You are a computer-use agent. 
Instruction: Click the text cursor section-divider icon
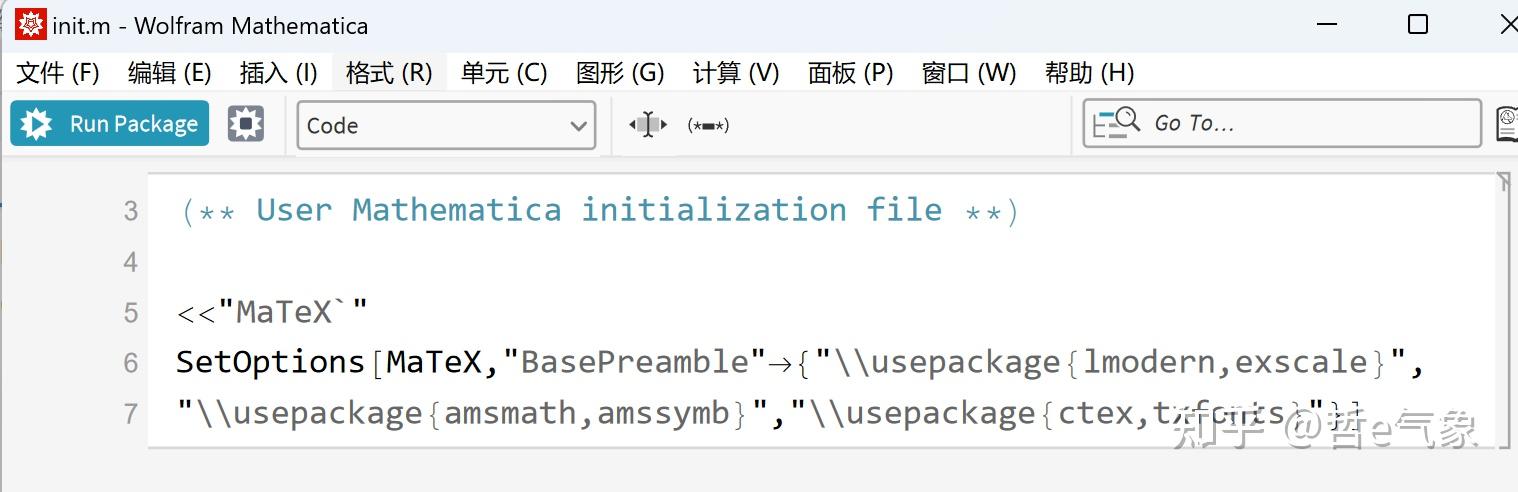[648, 125]
